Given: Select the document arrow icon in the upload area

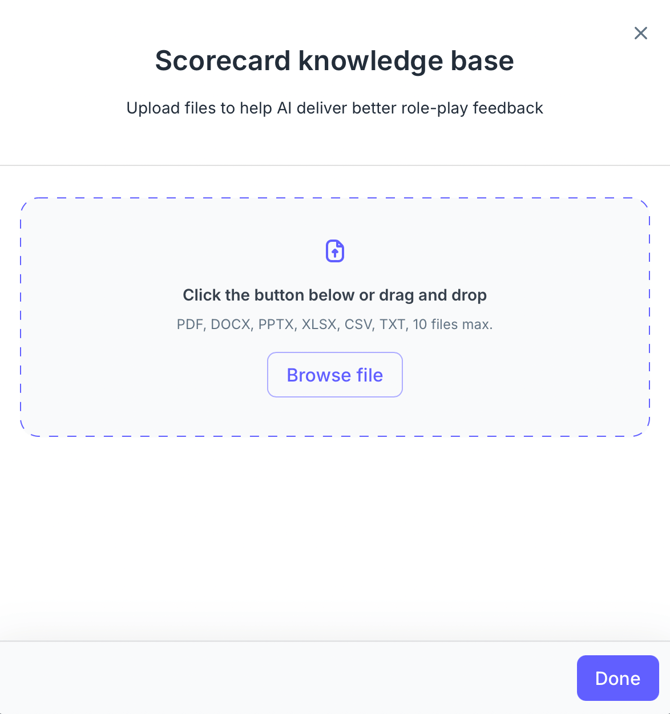Looking at the screenshot, I should tap(335, 251).
